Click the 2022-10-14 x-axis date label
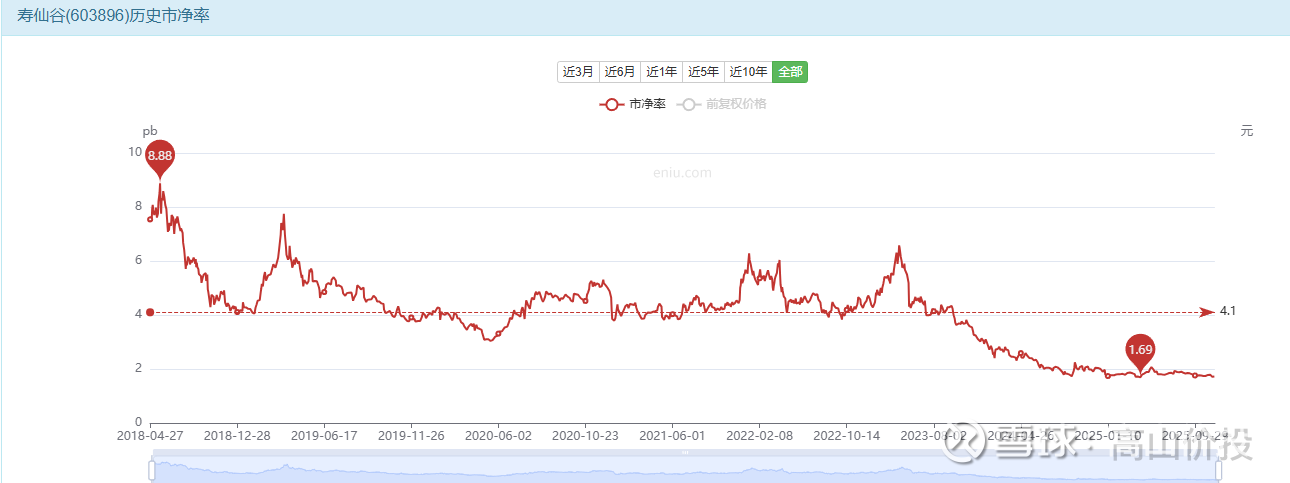Screen dimensions: 1290x483 tap(846, 436)
